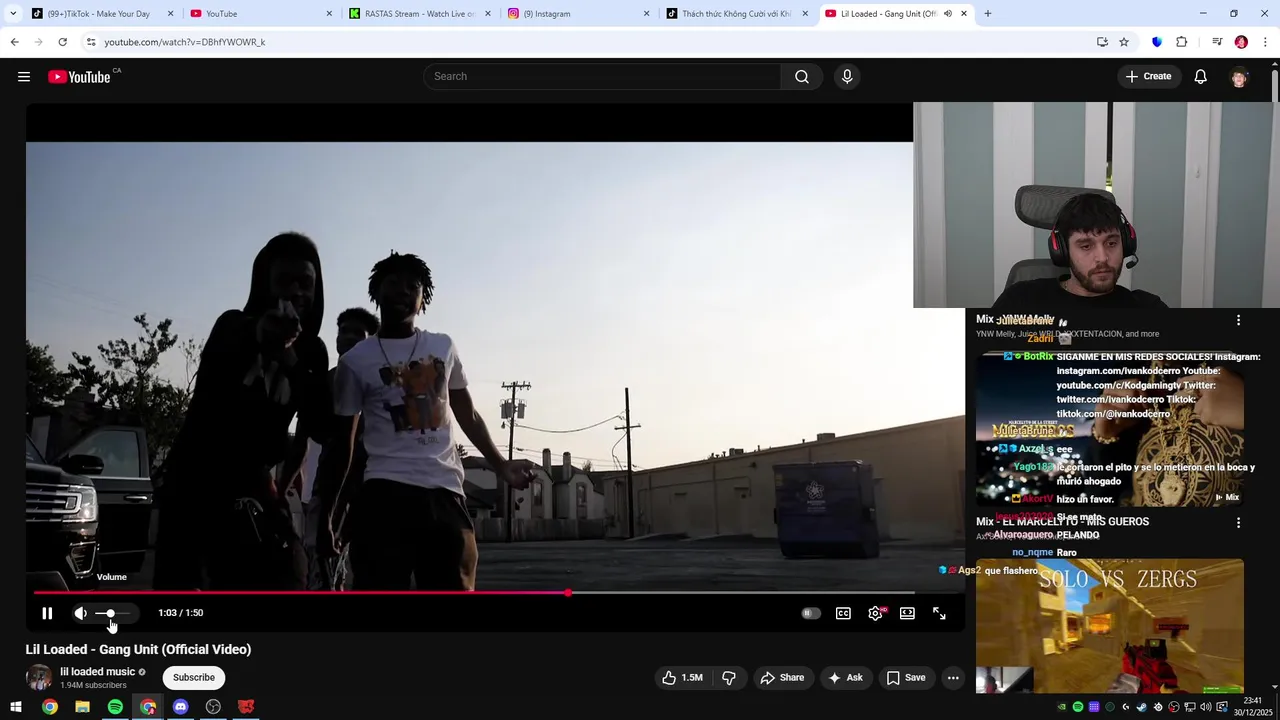Enter fullscreen mode
1280x720 pixels.
939,613
